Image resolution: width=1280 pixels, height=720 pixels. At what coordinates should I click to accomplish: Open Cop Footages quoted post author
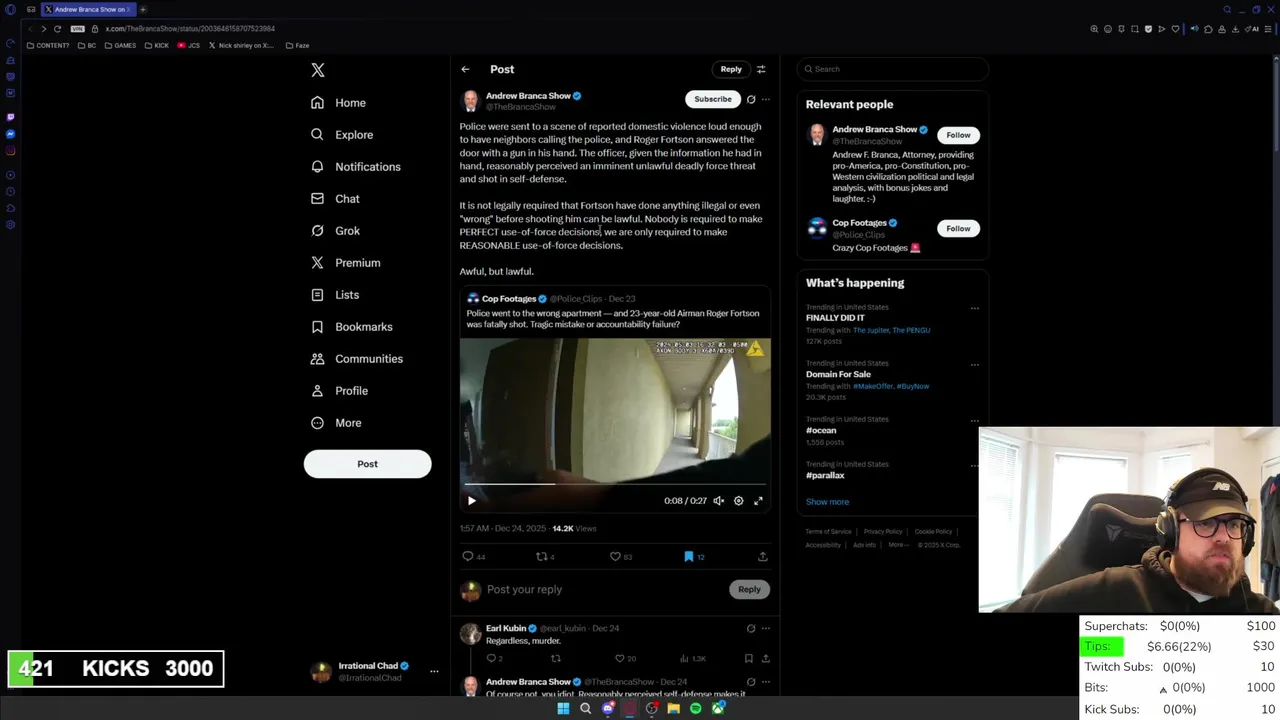[x=509, y=299]
